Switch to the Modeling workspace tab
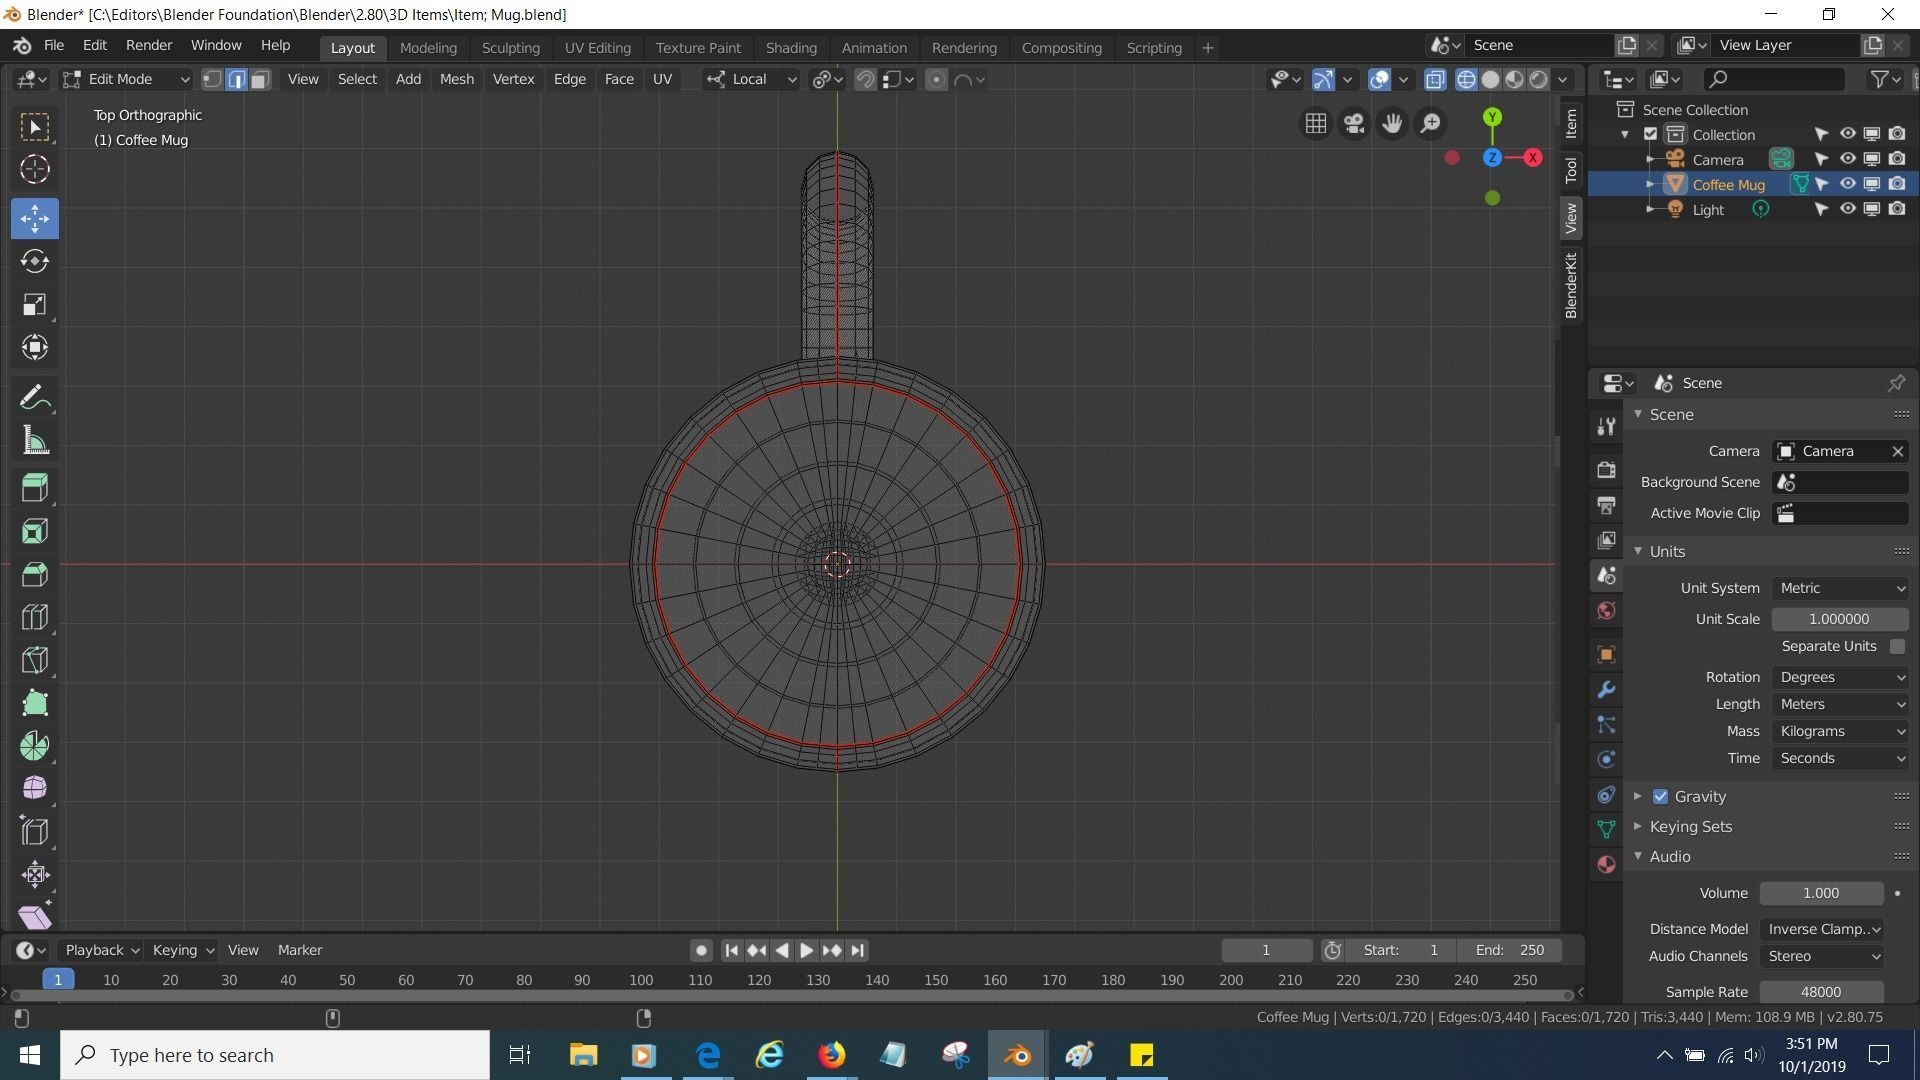The height and width of the screenshot is (1080, 1920). click(x=428, y=48)
